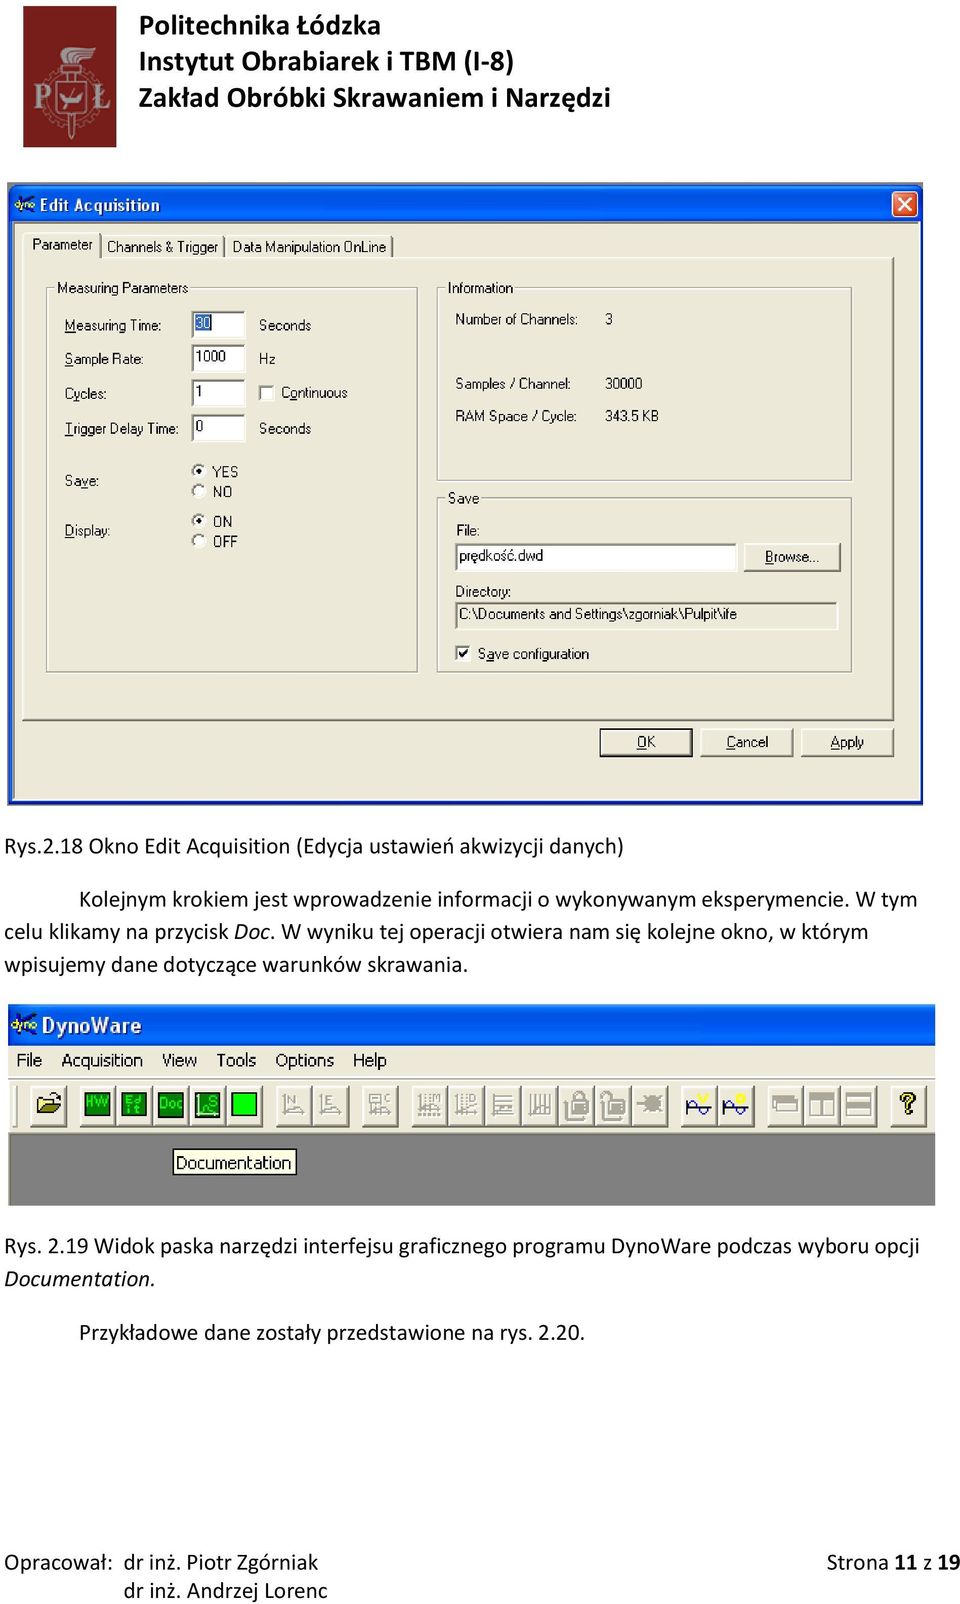Click the grayed cursor tools icon after the graph icons
The height and width of the screenshot is (1604, 960).
click(x=380, y=1104)
